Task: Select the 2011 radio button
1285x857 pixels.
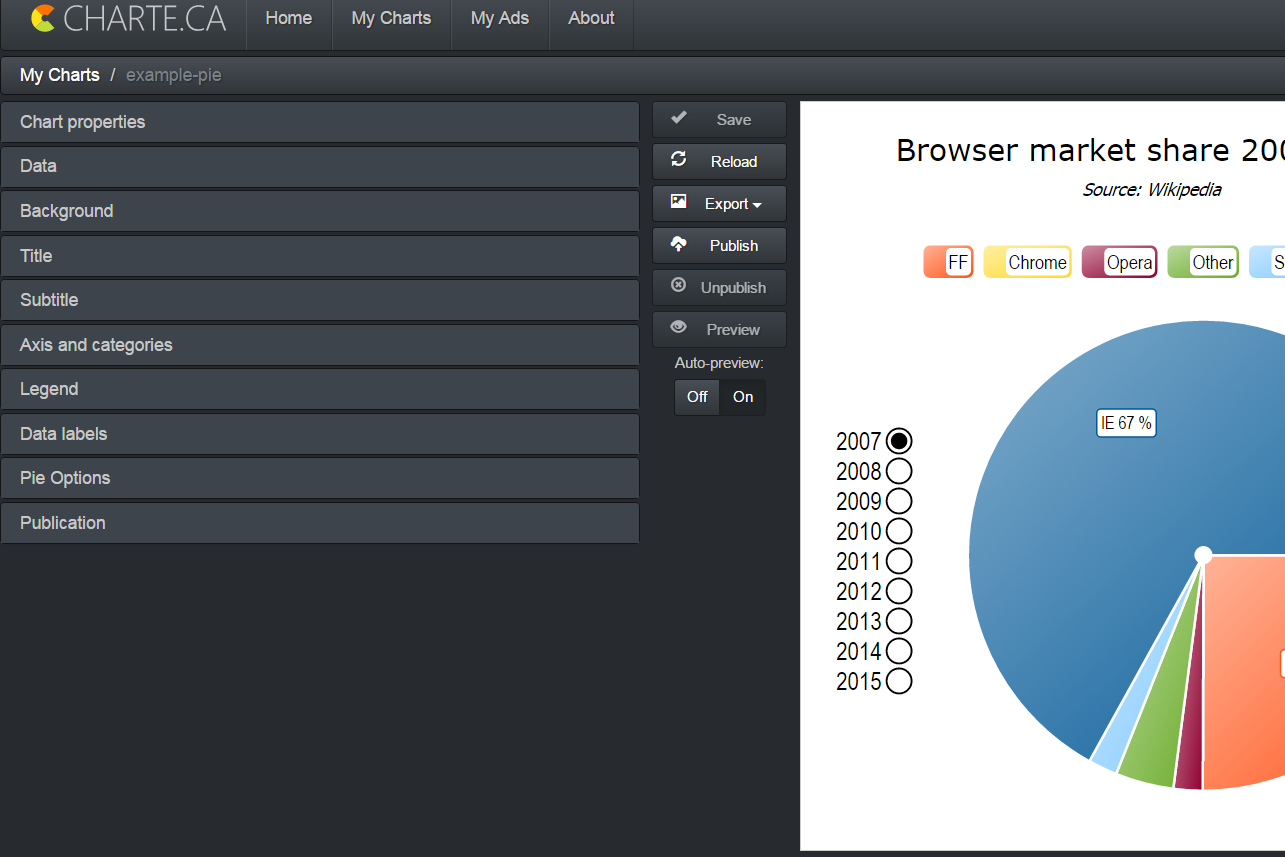Action: [899, 561]
